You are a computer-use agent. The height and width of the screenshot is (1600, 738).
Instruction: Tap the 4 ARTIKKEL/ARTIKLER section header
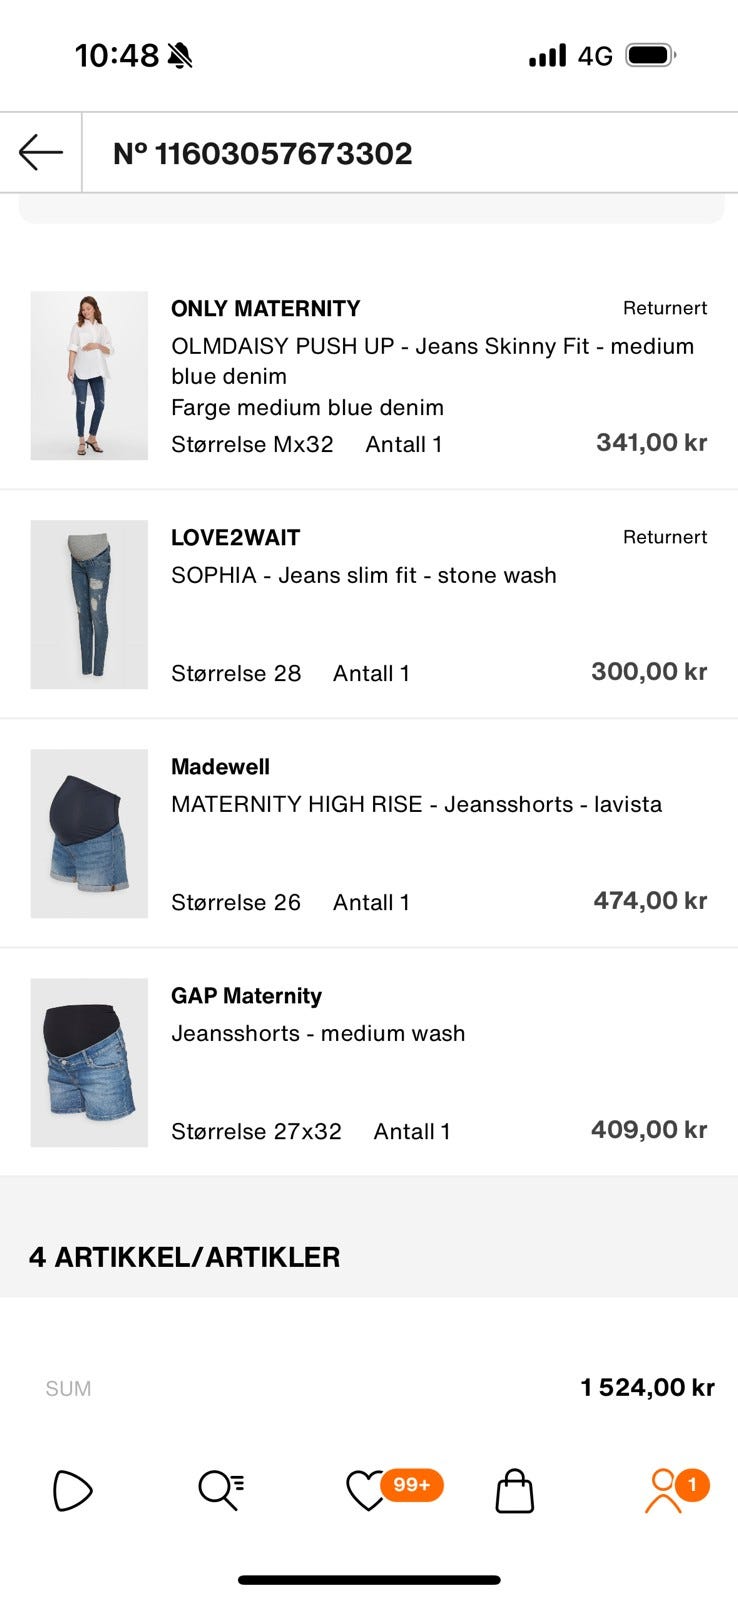click(x=184, y=1257)
